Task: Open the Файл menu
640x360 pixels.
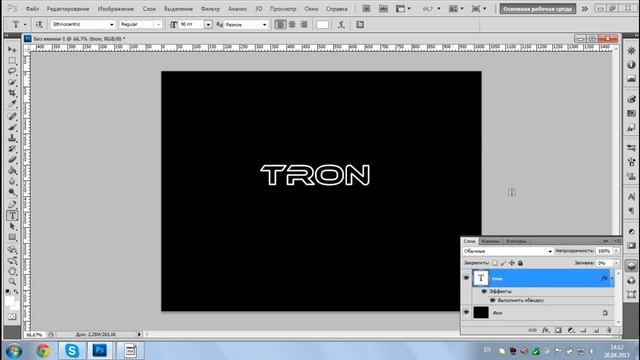Action: 32,9
